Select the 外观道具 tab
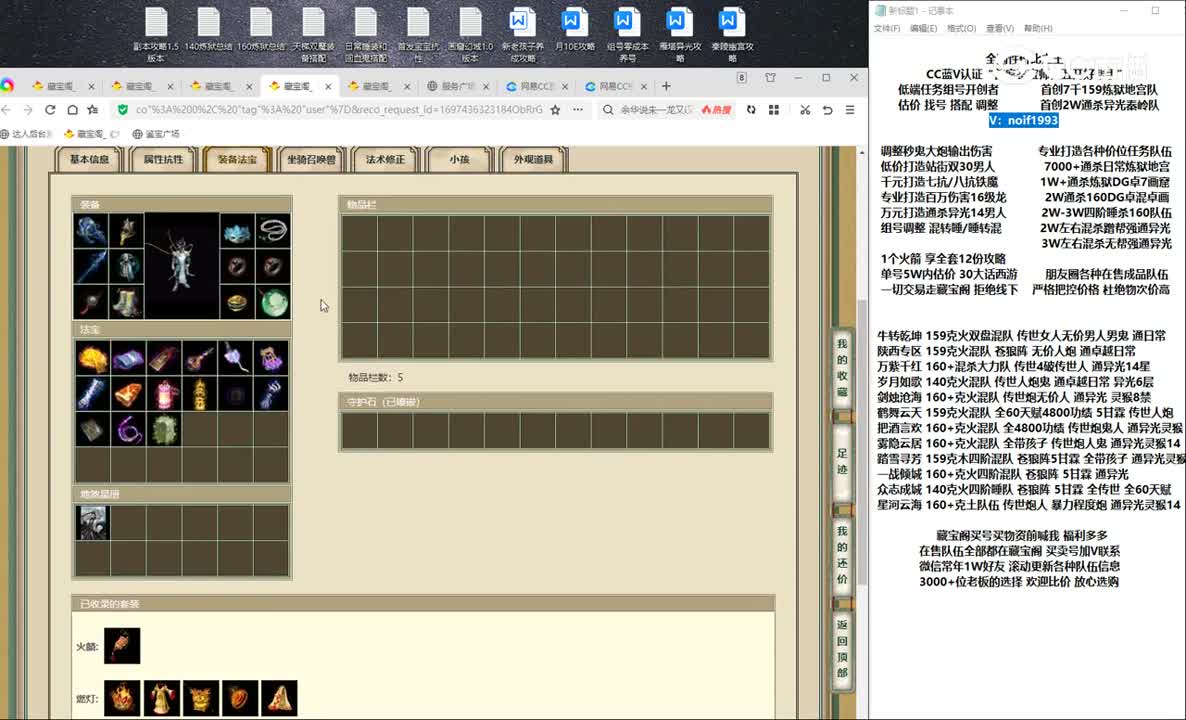Image resolution: width=1186 pixels, height=720 pixels. [533, 160]
